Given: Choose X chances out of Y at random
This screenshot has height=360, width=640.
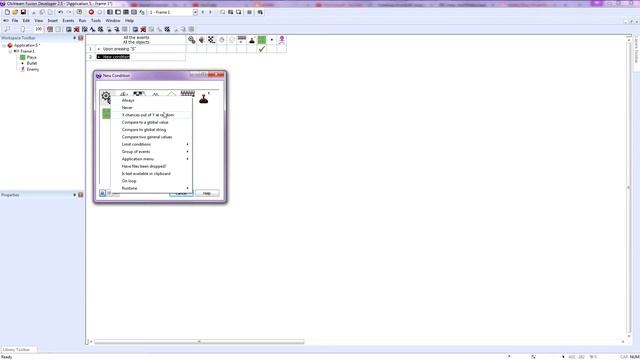Looking at the screenshot, I should tap(151, 115).
